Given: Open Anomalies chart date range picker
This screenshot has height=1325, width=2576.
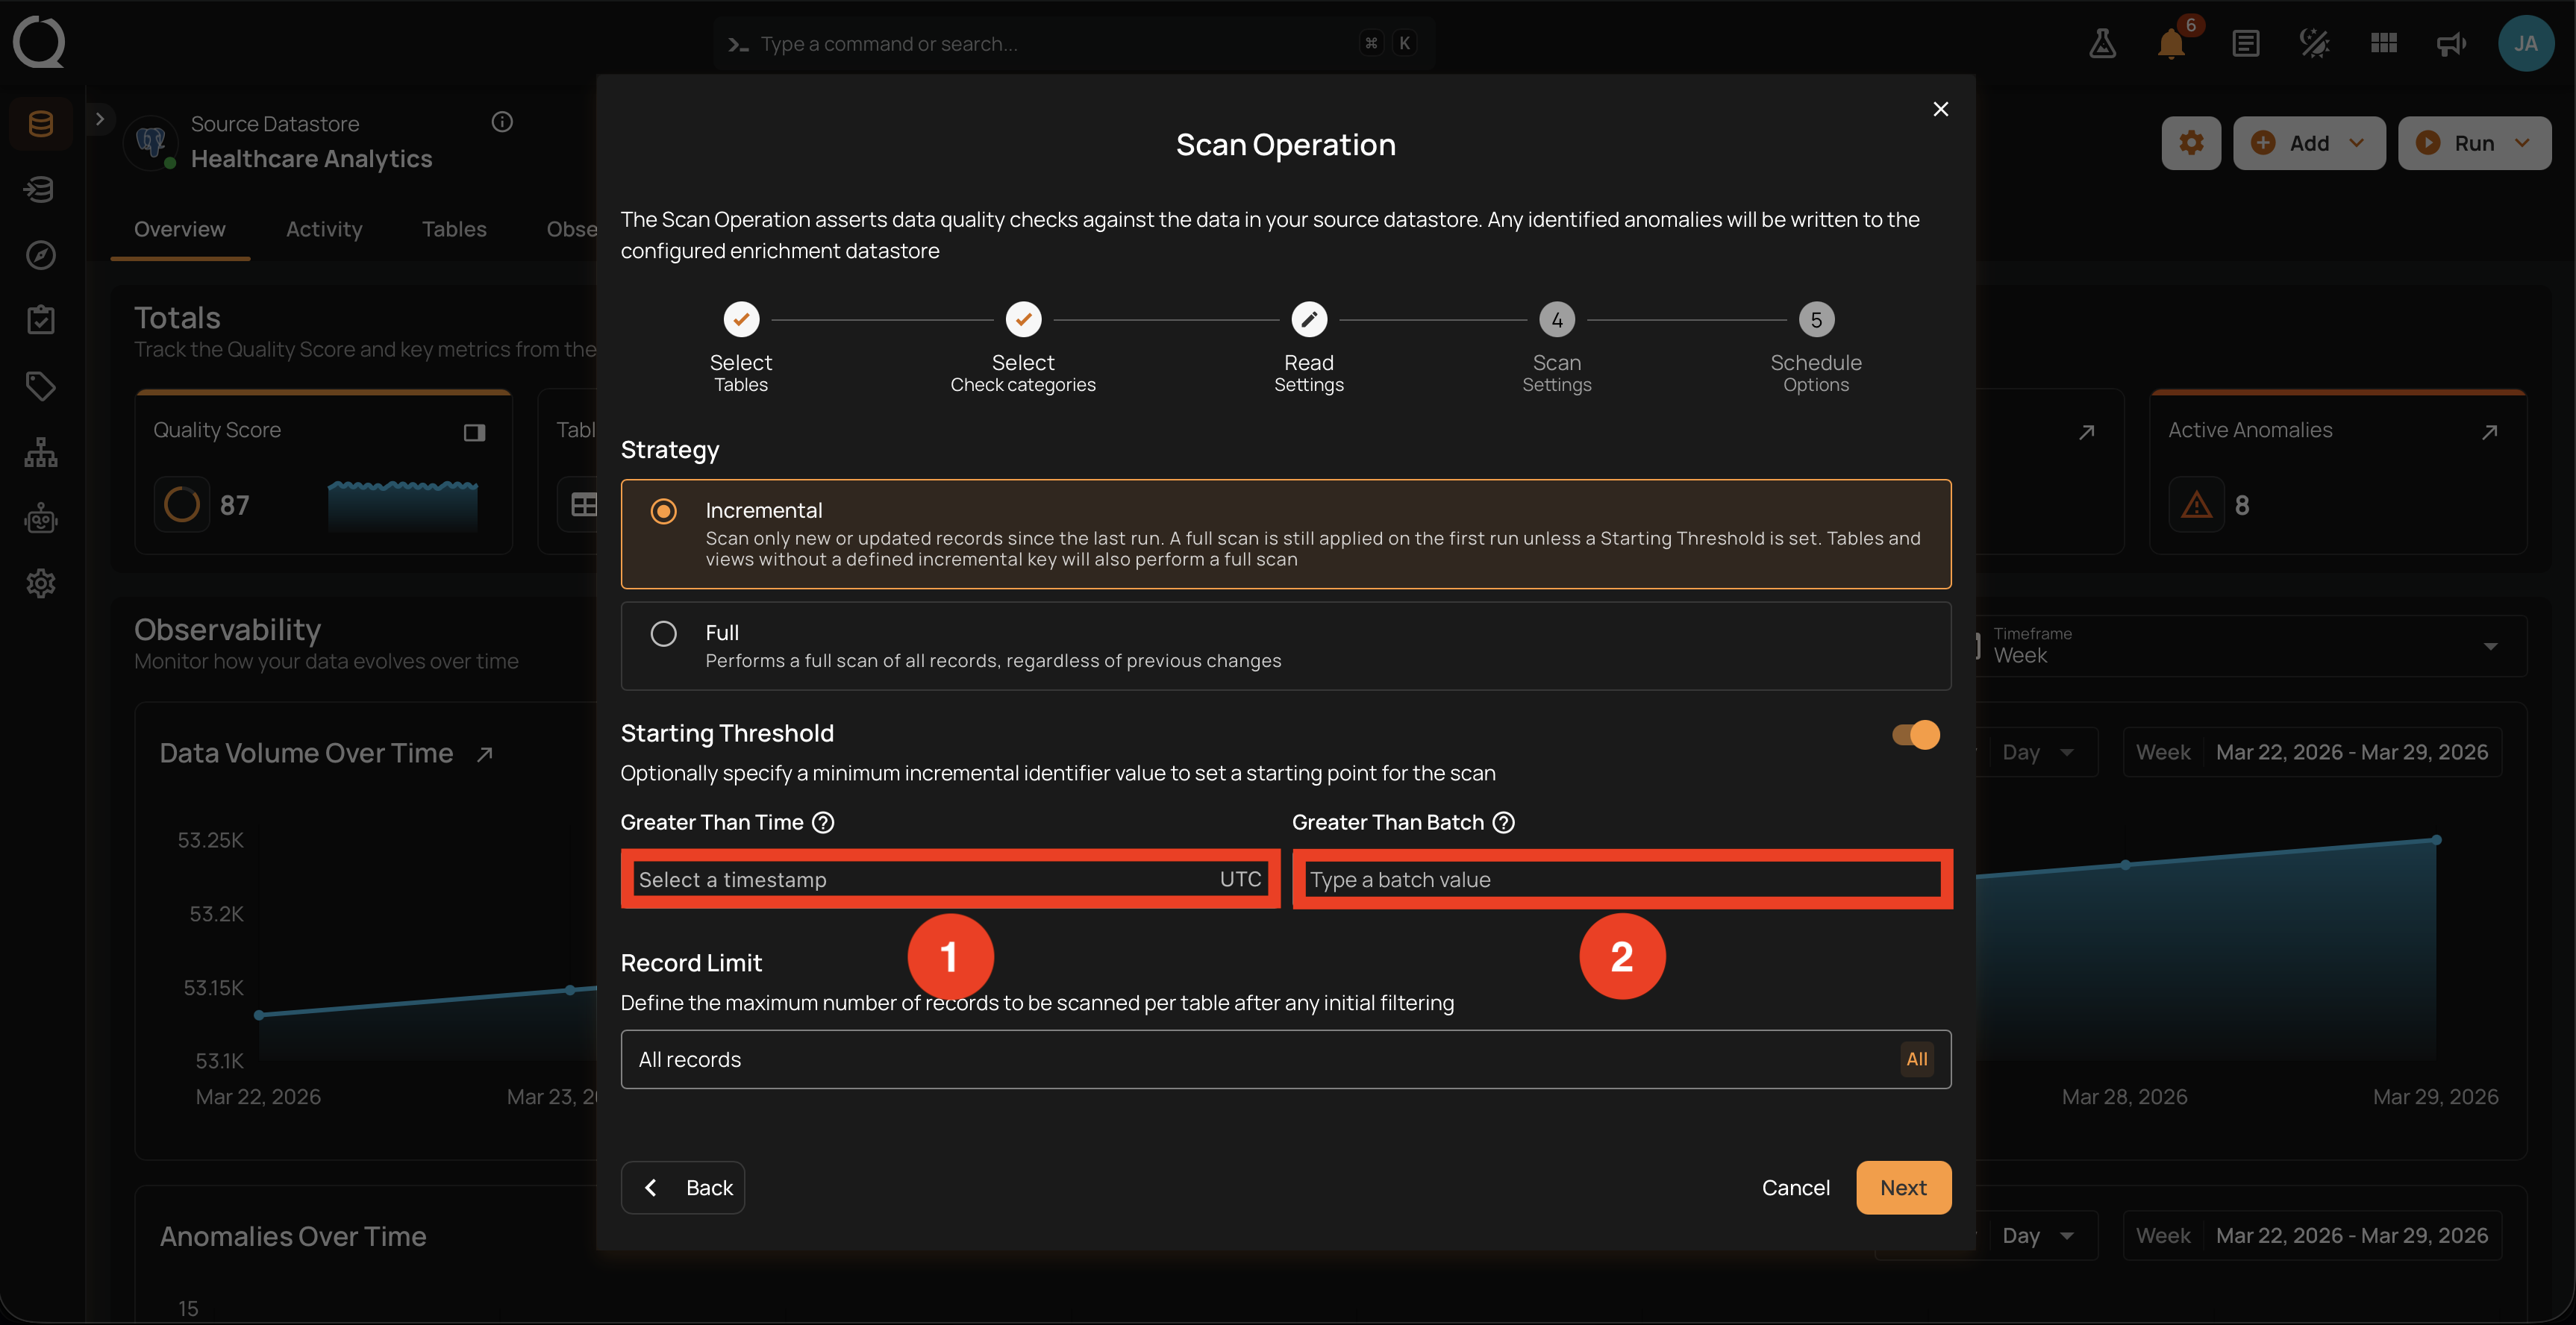Looking at the screenshot, I should point(2312,1235).
